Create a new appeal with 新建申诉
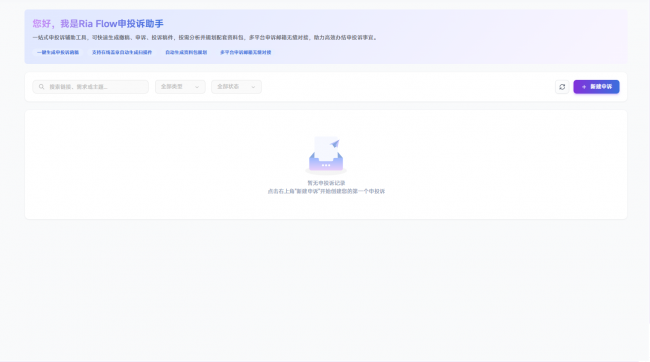The image size is (650, 362). [x=596, y=87]
